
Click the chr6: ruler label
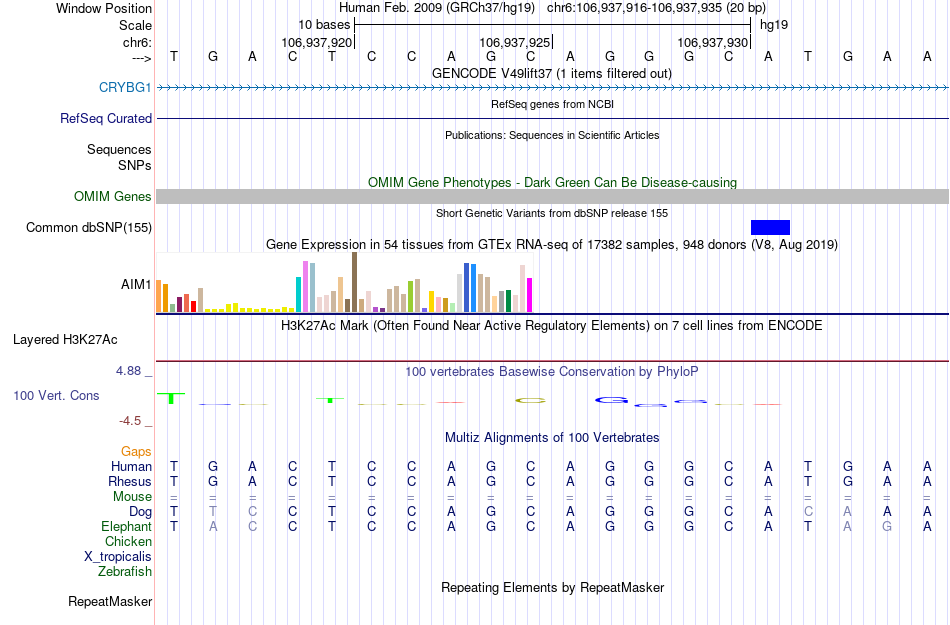(138, 42)
